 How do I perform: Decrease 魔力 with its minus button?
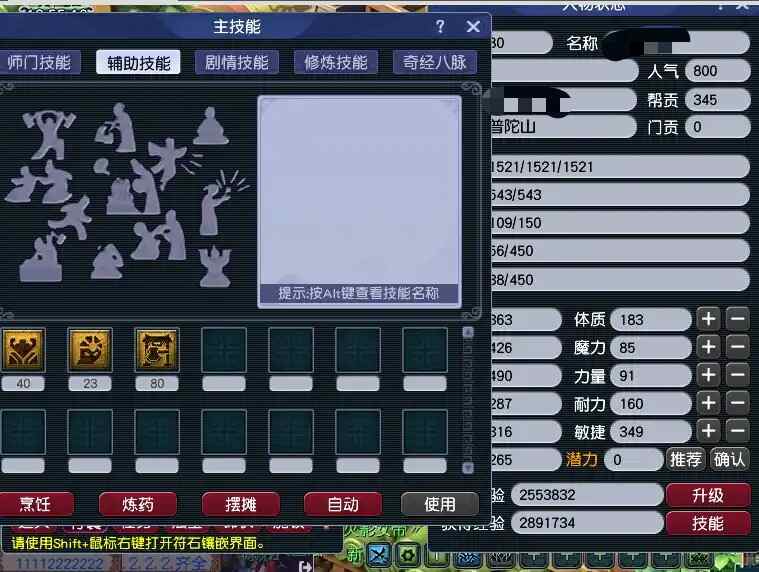tap(737, 347)
